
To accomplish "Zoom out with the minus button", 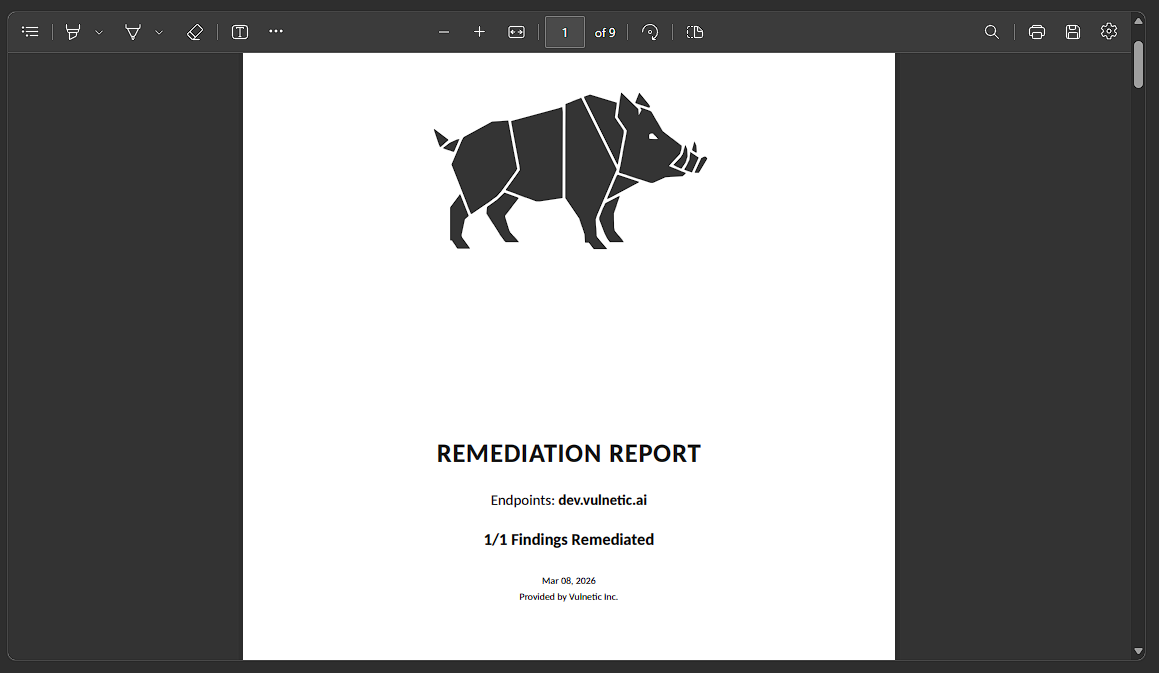I will click(444, 32).
